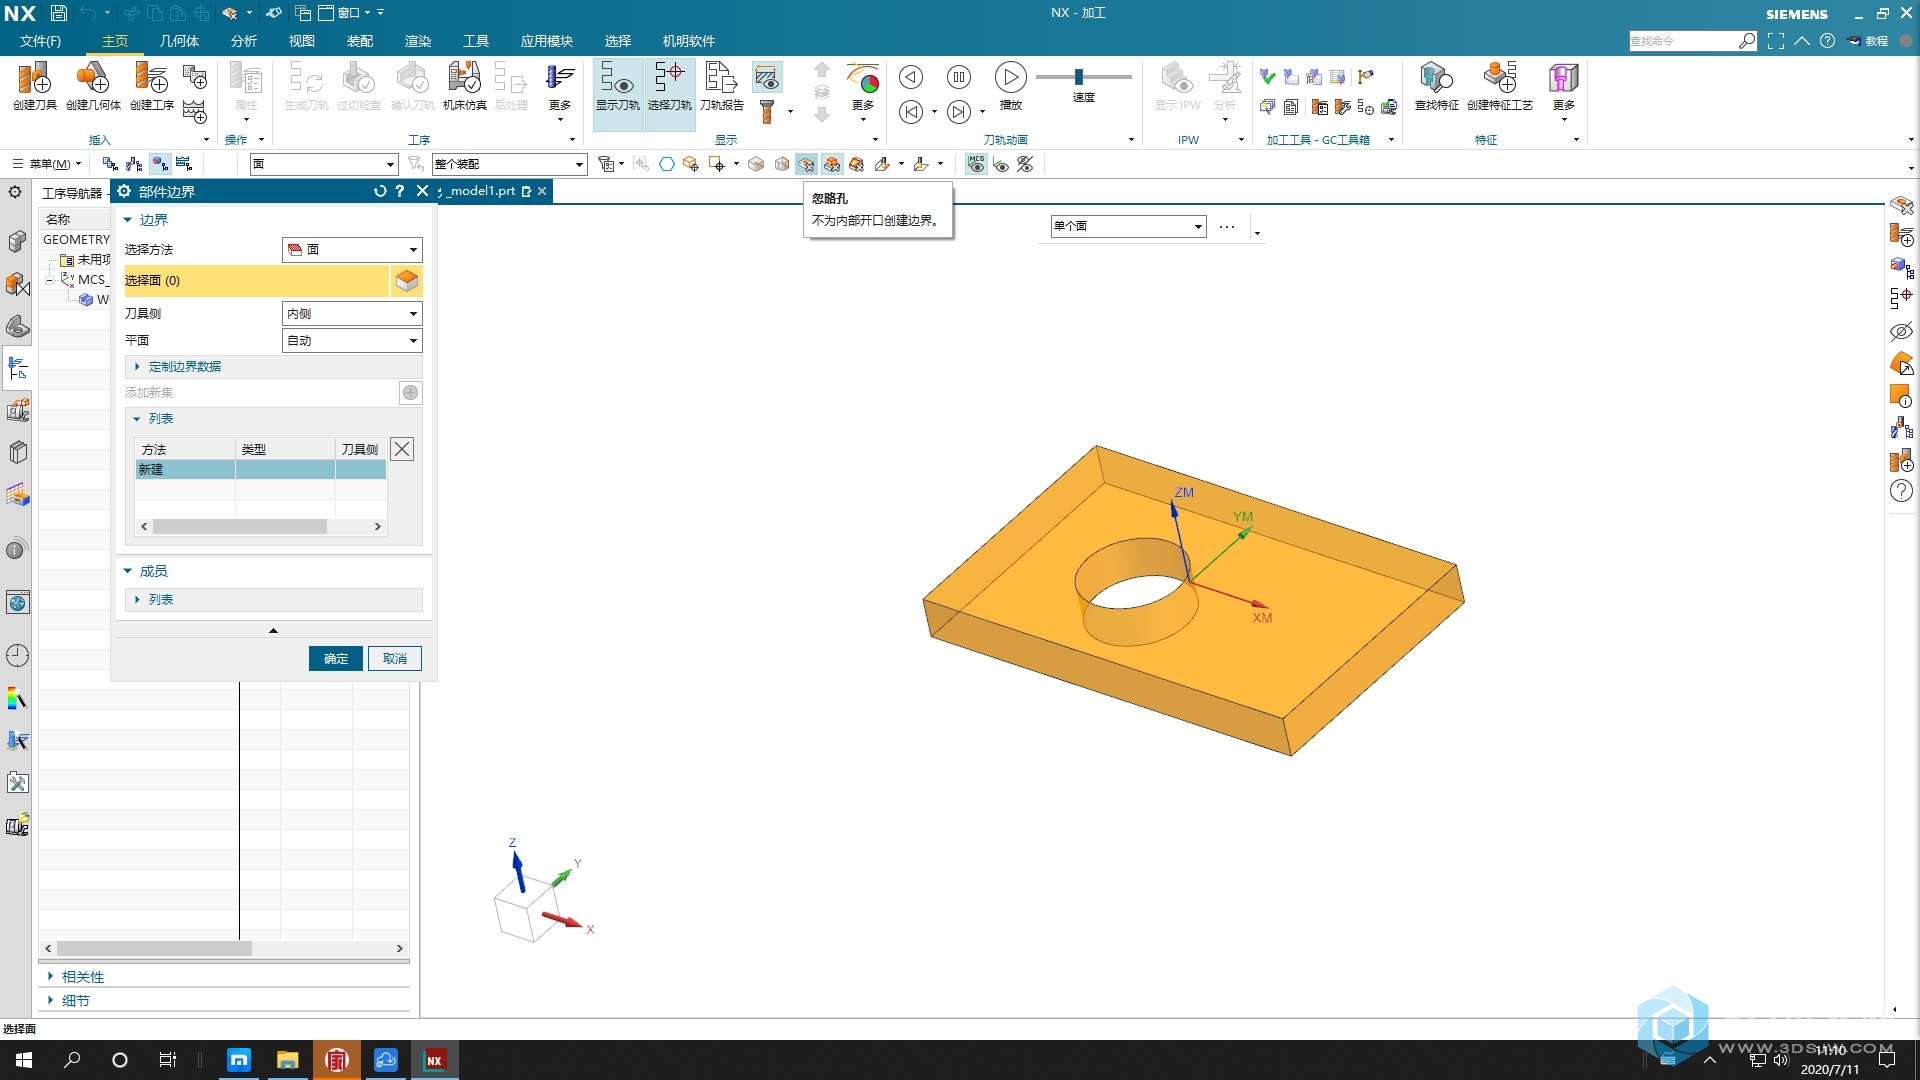Image resolution: width=1920 pixels, height=1080 pixels.
Task: Open the Windows Start menu
Action: tap(24, 1060)
